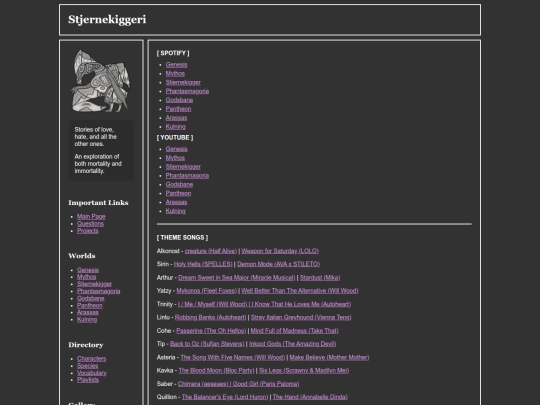Open the Projects link in sidebar
The width and height of the screenshot is (540, 405).
pos(87,231)
